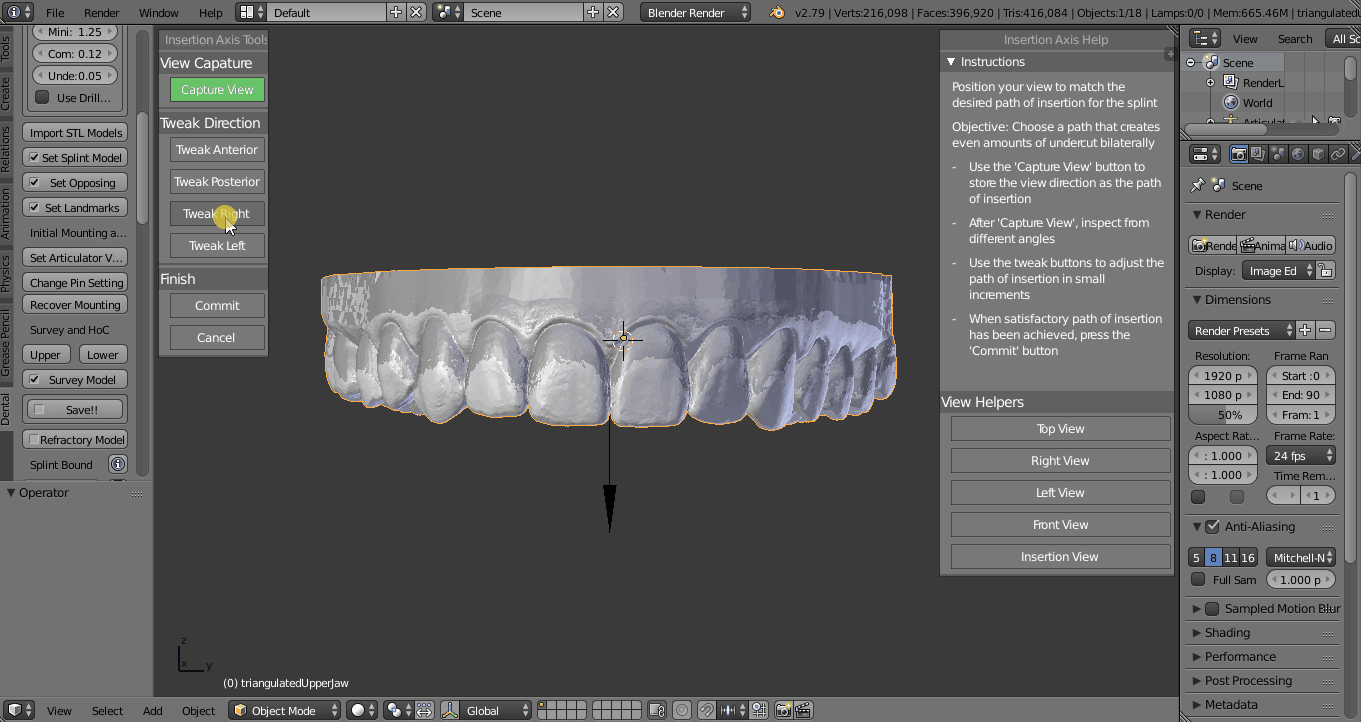Expand the Performance panel

(x=1239, y=656)
